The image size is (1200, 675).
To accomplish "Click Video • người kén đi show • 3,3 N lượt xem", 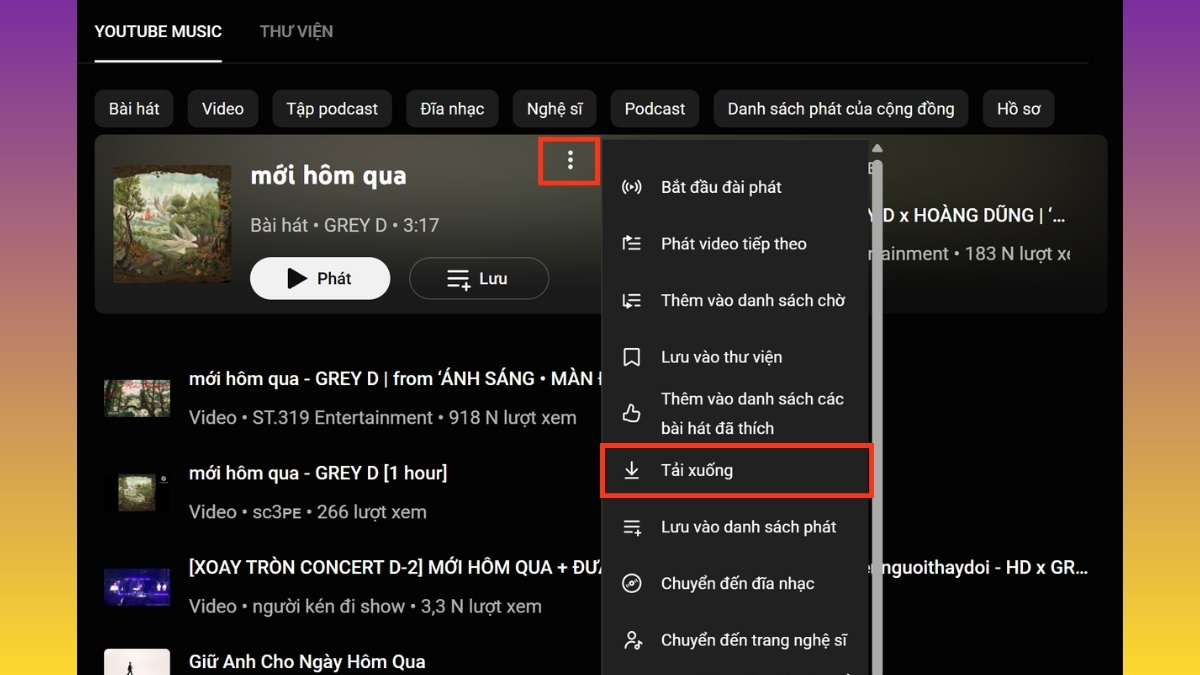I will click(365, 606).
